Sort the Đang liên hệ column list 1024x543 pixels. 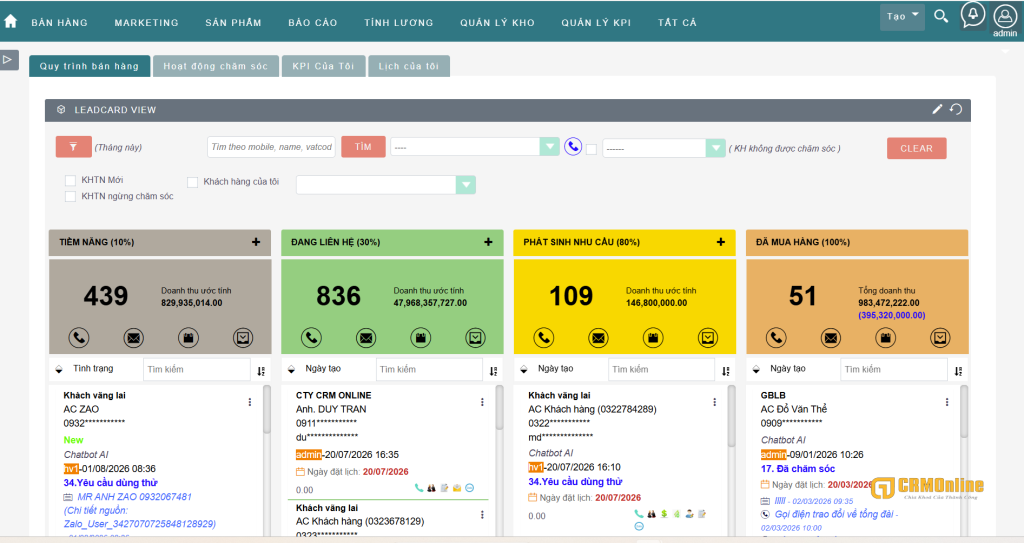tap(494, 371)
